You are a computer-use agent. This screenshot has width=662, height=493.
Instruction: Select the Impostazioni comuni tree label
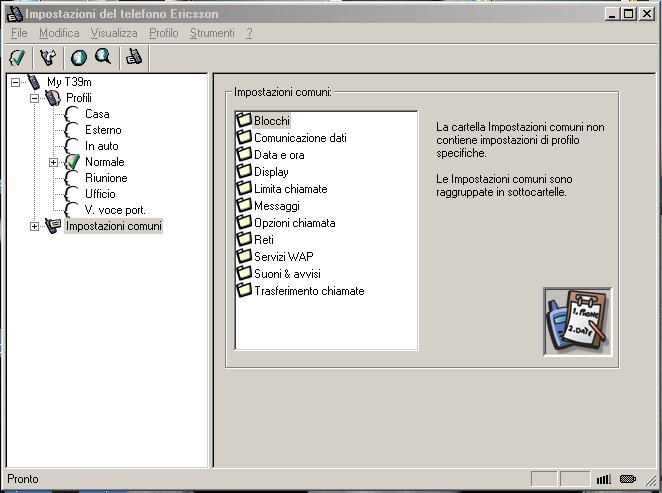pyautogui.click(x=114, y=226)
